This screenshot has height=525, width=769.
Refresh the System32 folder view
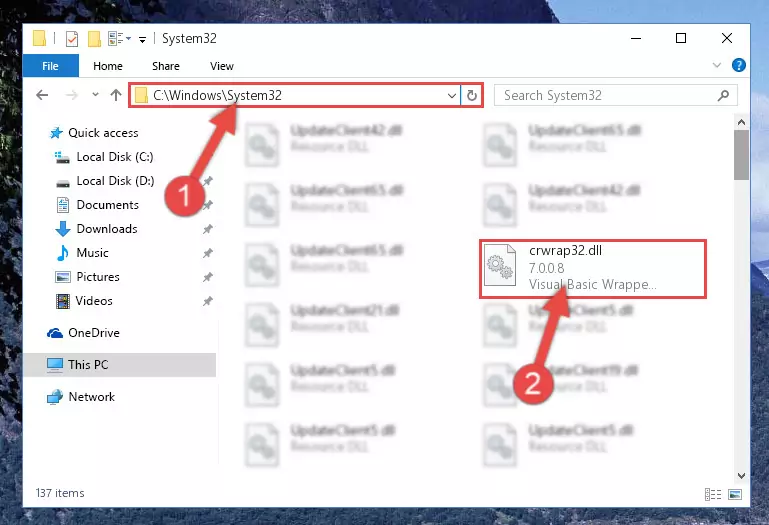472,96
